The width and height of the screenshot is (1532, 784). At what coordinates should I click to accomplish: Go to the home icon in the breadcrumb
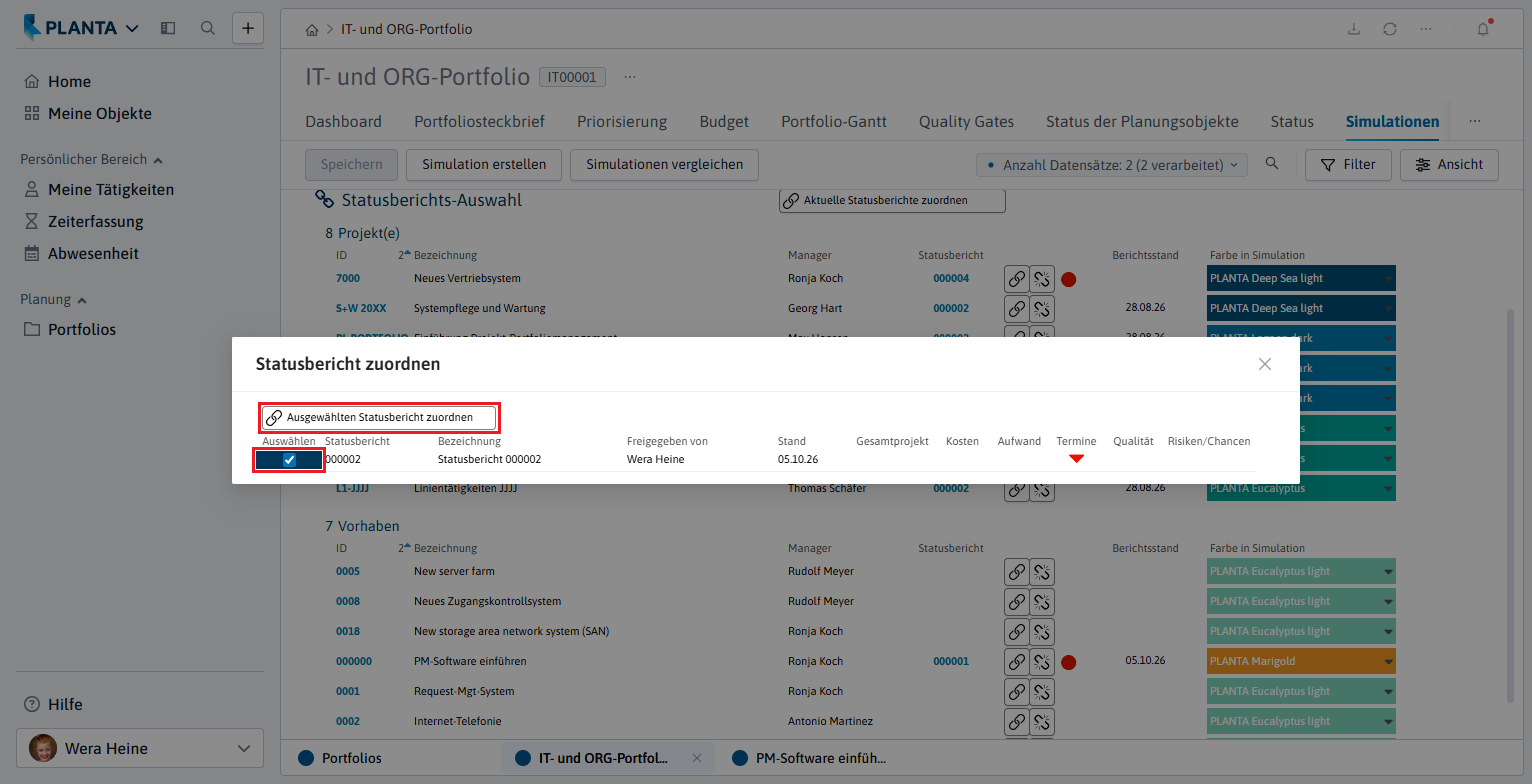(312, 30)
